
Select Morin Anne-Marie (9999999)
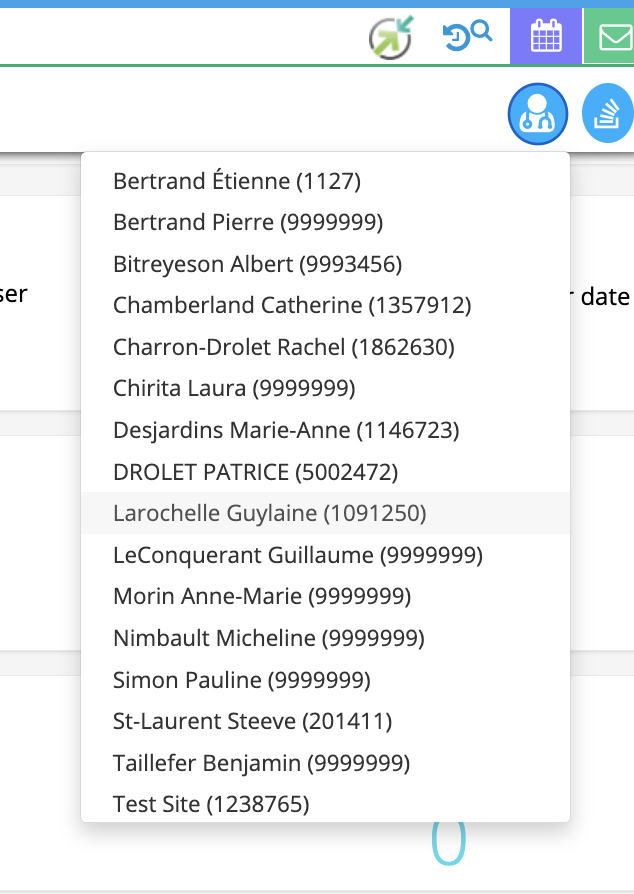click(326, 596)
